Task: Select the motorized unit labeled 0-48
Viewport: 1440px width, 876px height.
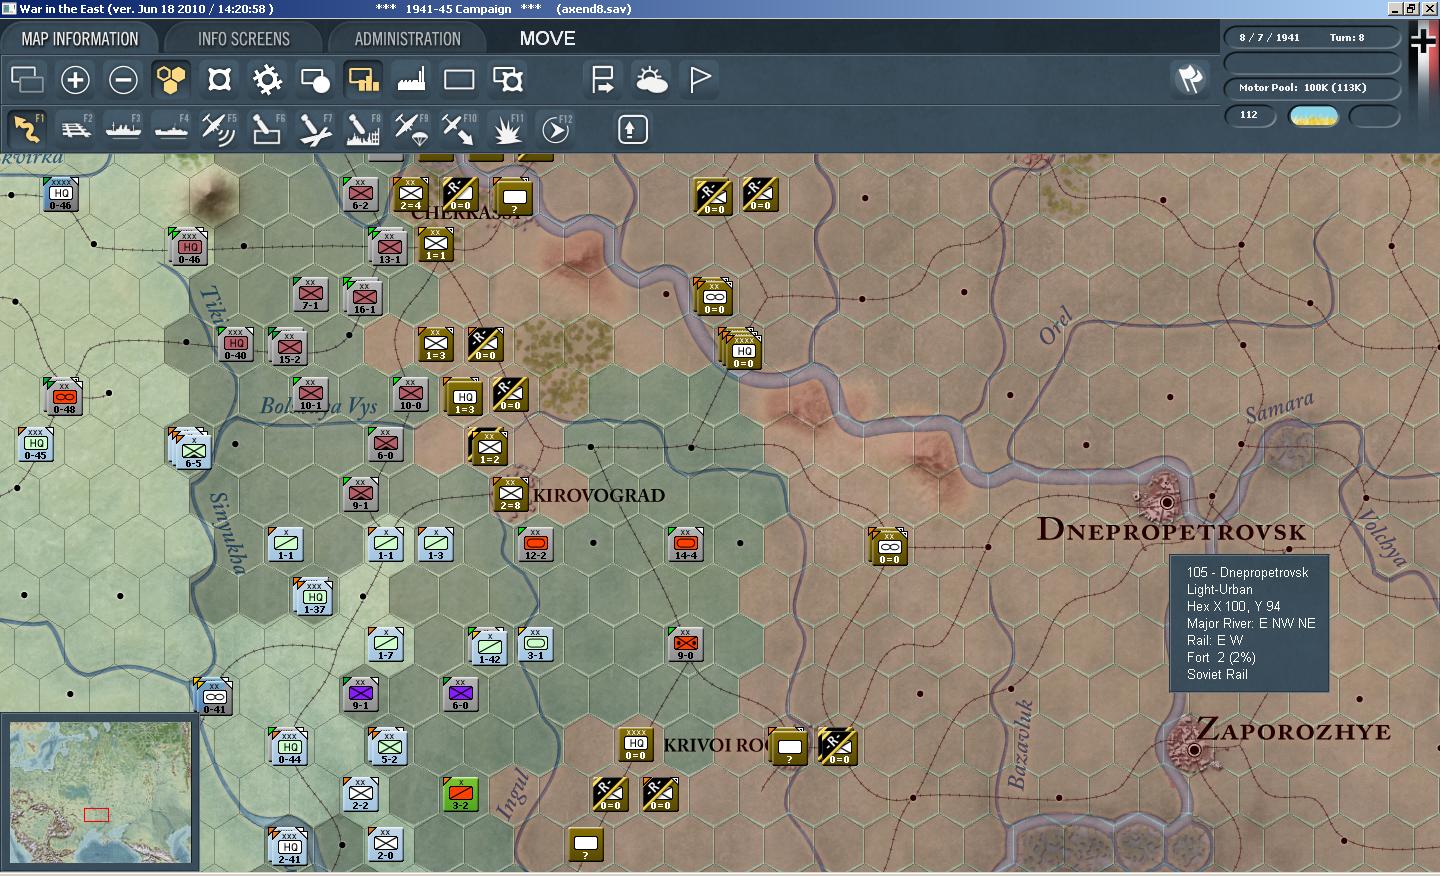Action: (64, 398)
